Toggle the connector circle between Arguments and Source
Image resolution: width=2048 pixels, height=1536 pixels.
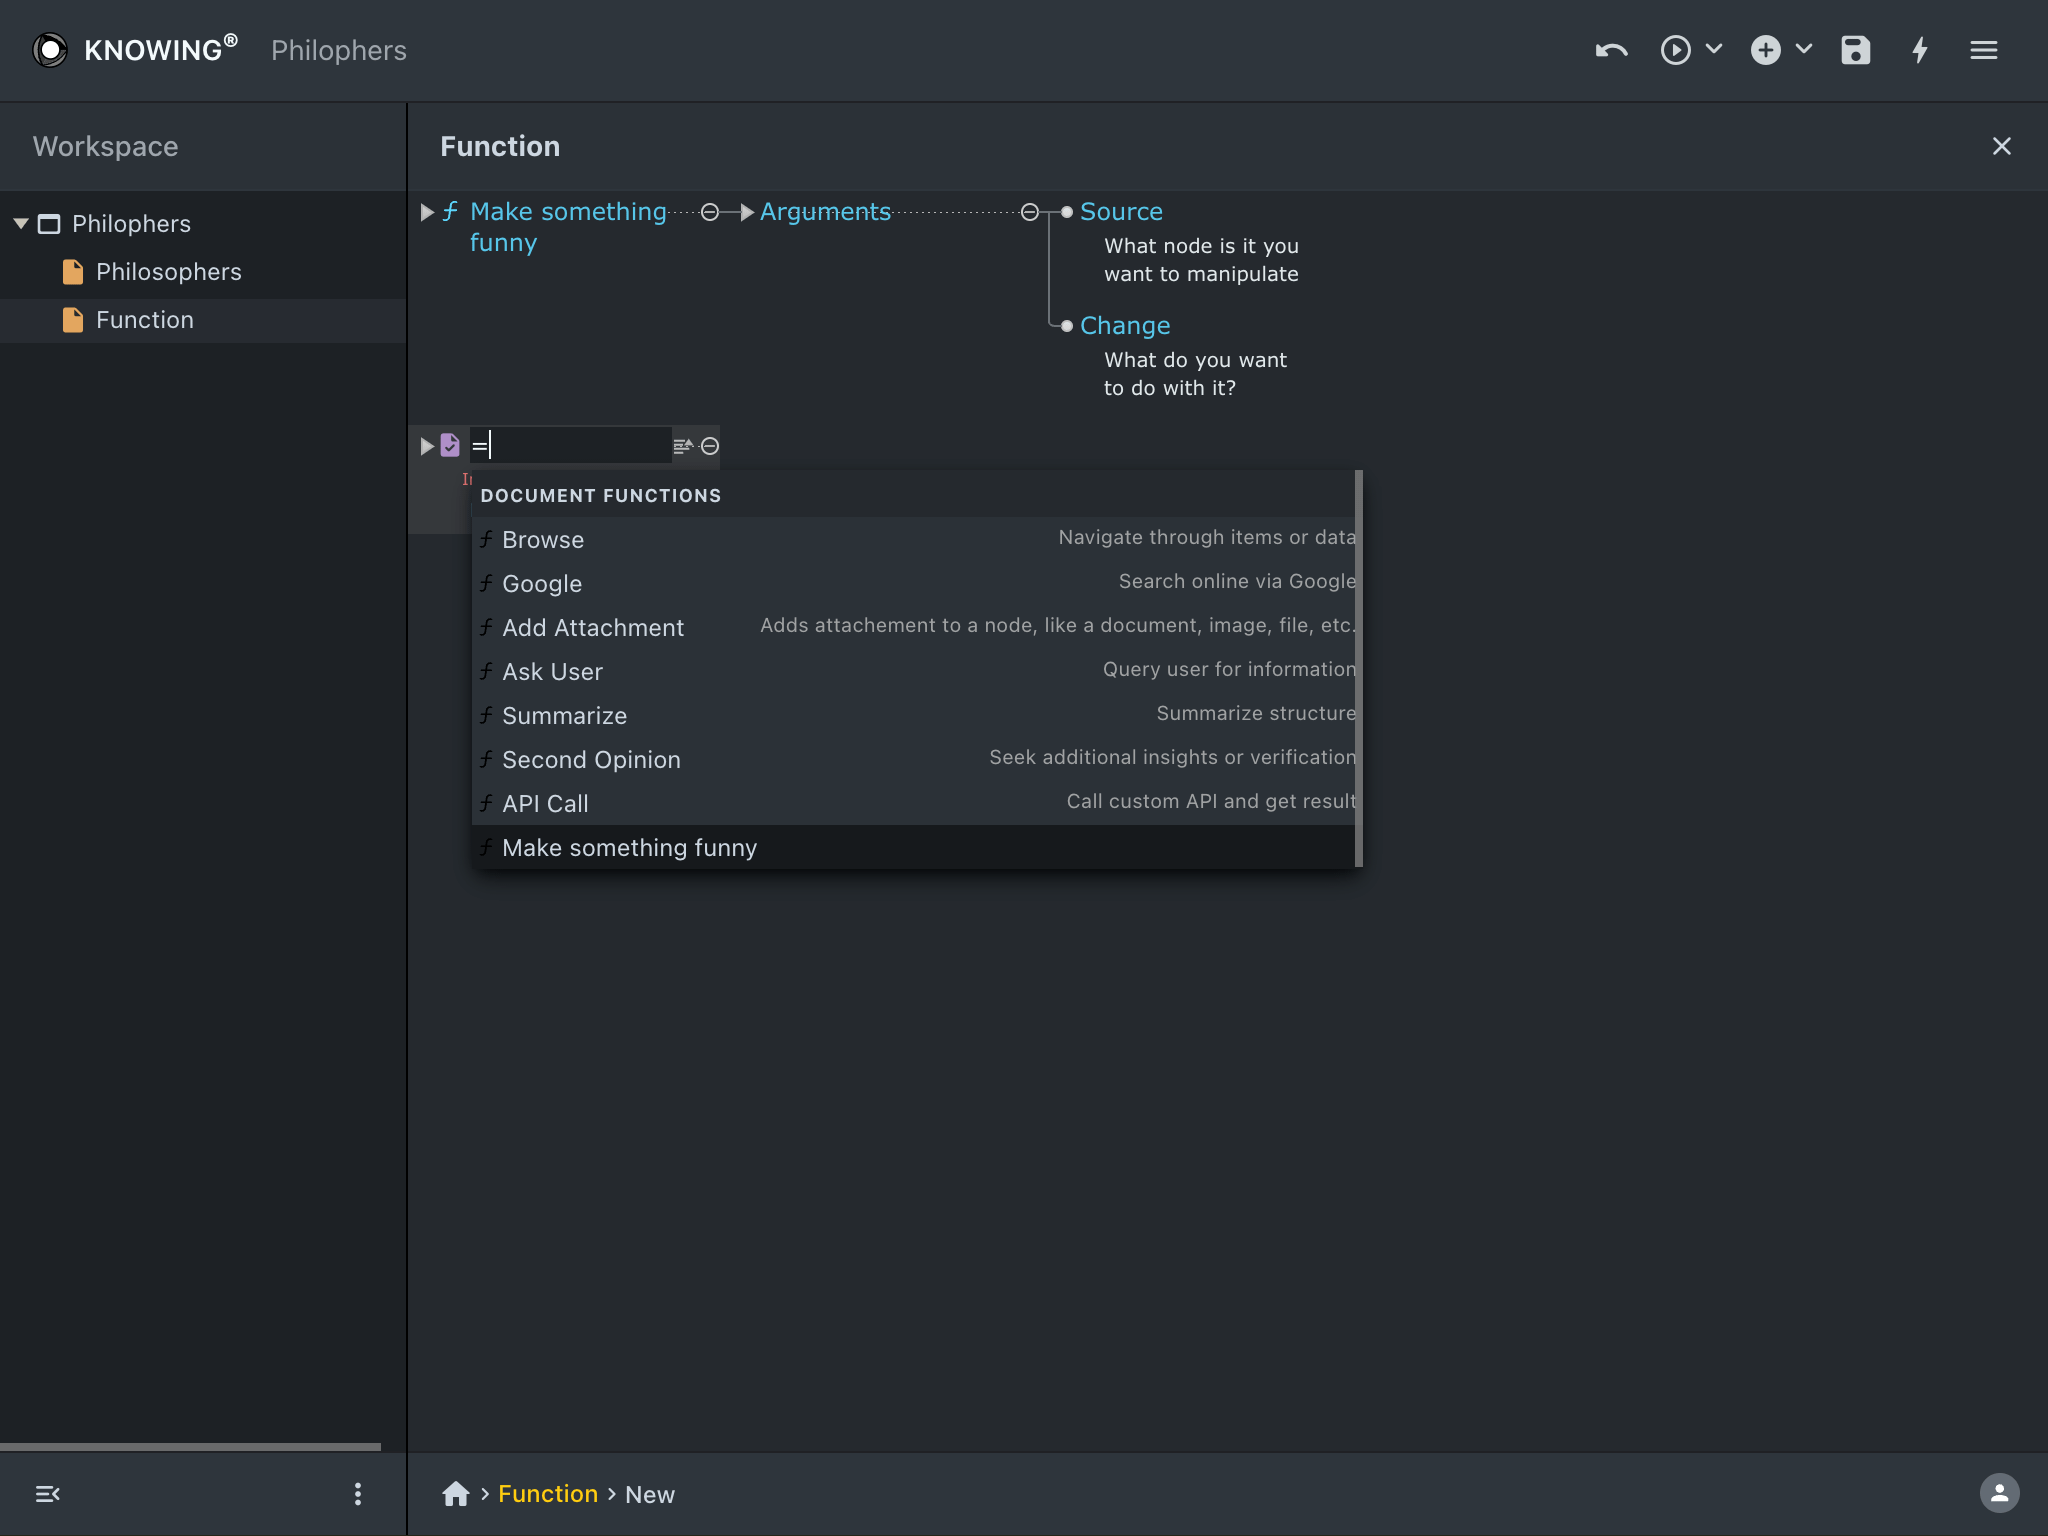tap(1030, 212)
